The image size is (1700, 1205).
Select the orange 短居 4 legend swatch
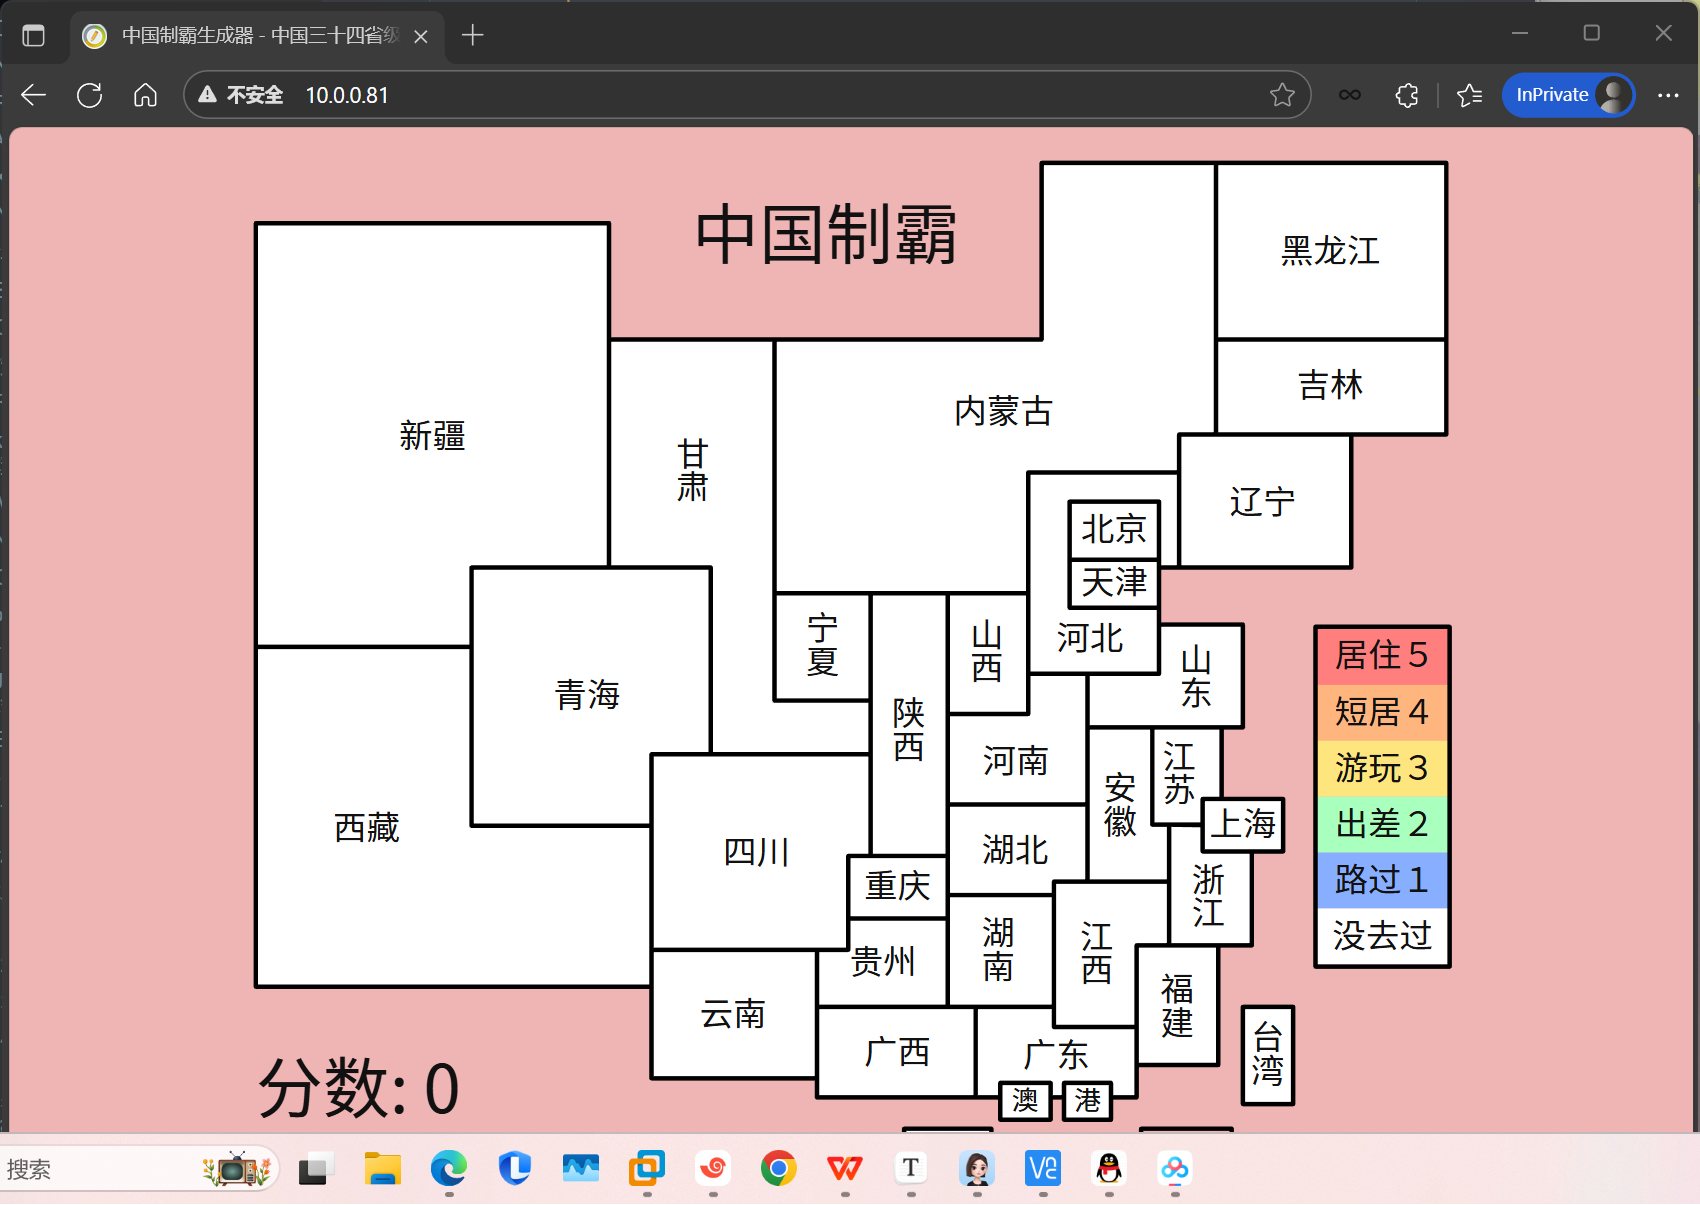tap(1382, 712)
